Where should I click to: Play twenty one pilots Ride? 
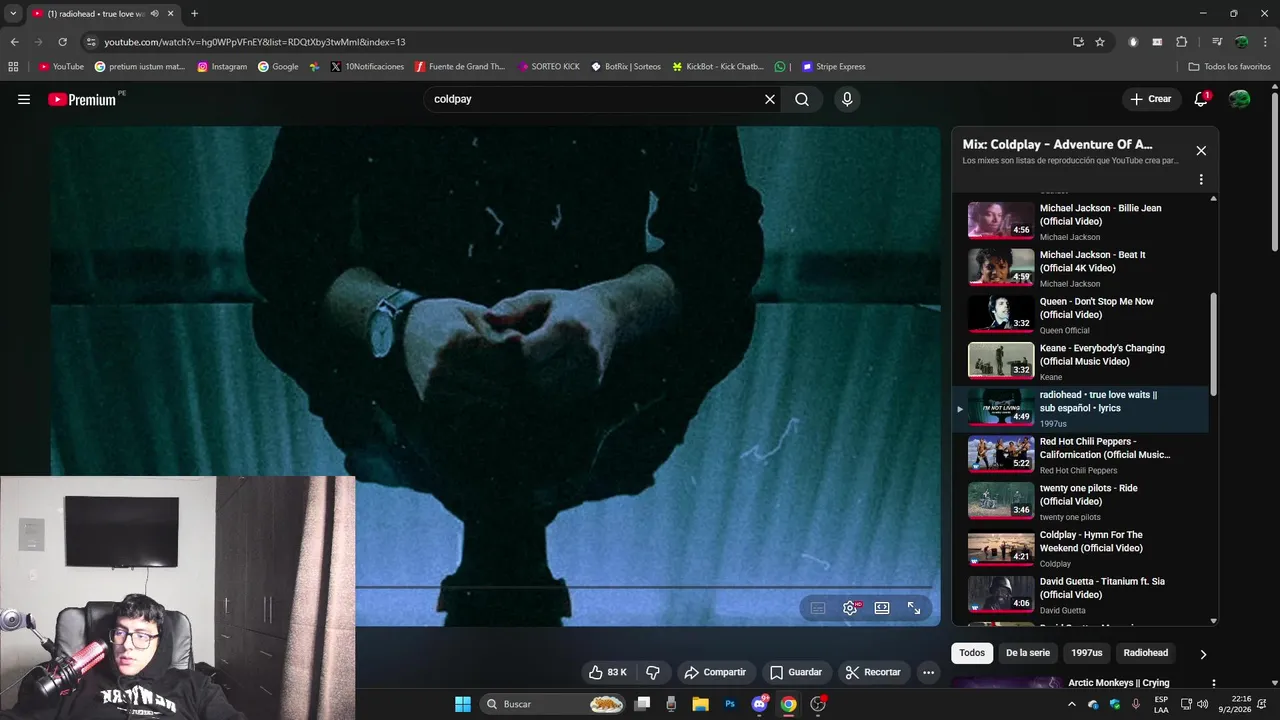(x=1080, y=501)
